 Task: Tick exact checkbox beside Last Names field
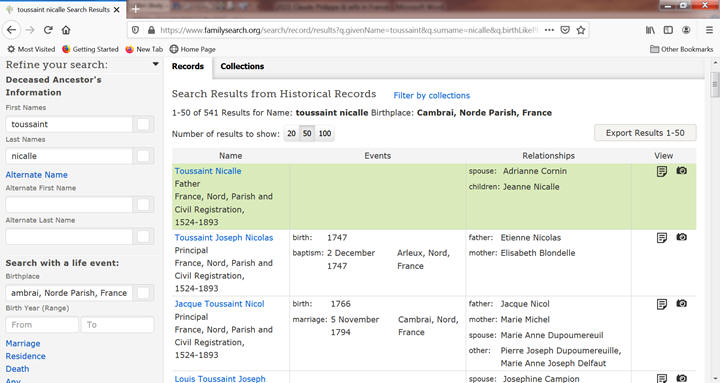(x=143, y=156)
